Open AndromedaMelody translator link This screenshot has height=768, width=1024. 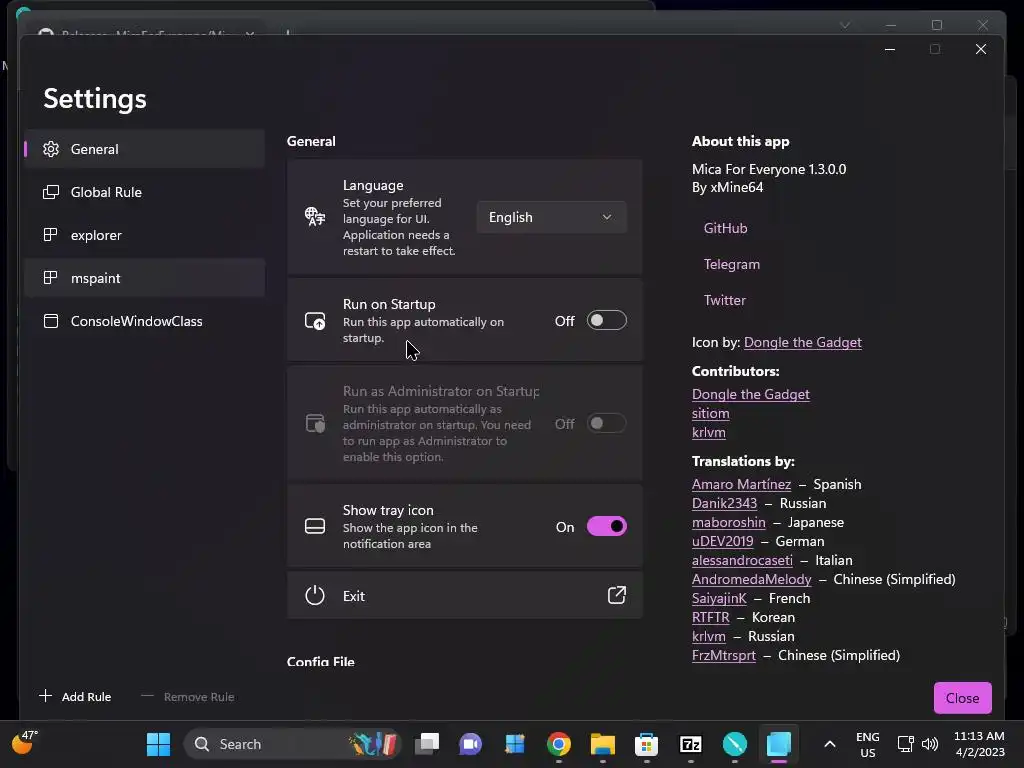pyautogui.click(x=751, y=579)
